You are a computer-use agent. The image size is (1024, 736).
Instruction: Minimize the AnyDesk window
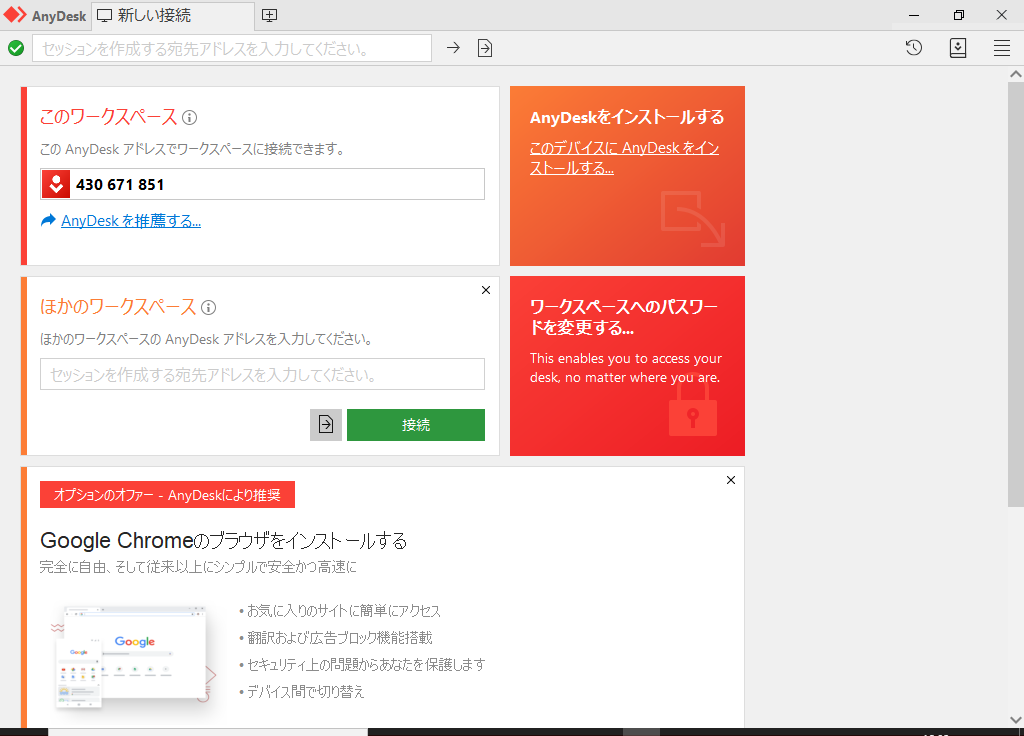[914, 15]
